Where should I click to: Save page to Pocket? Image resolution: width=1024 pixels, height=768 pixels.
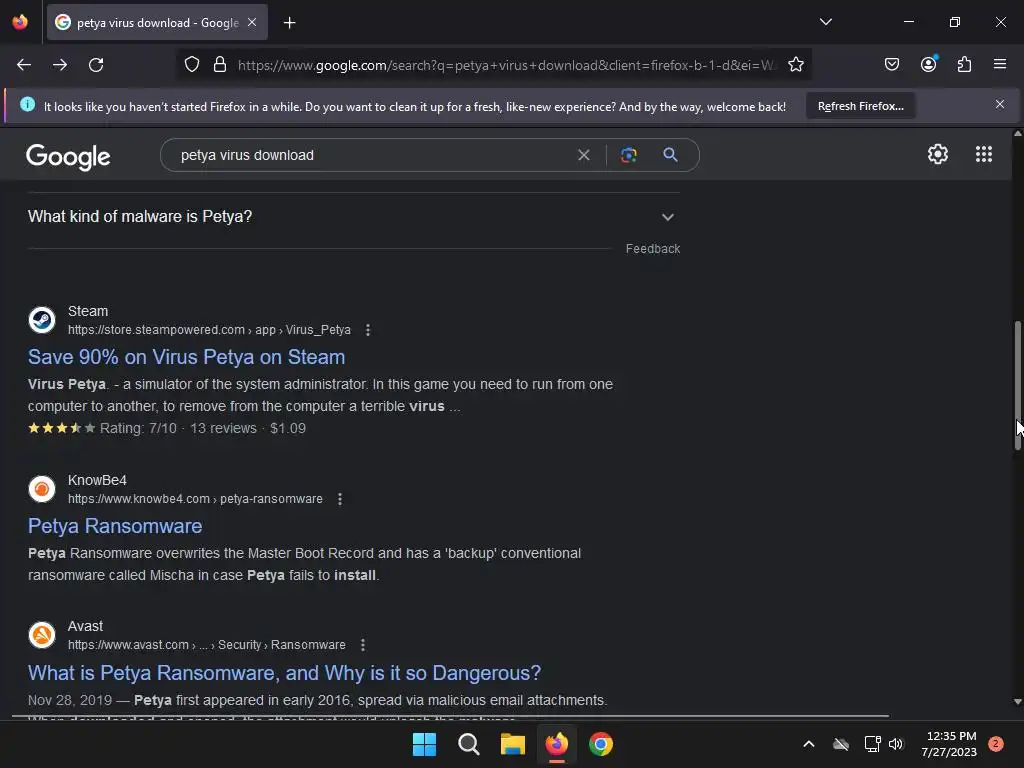pyautogui.click(x=891, y=64)
